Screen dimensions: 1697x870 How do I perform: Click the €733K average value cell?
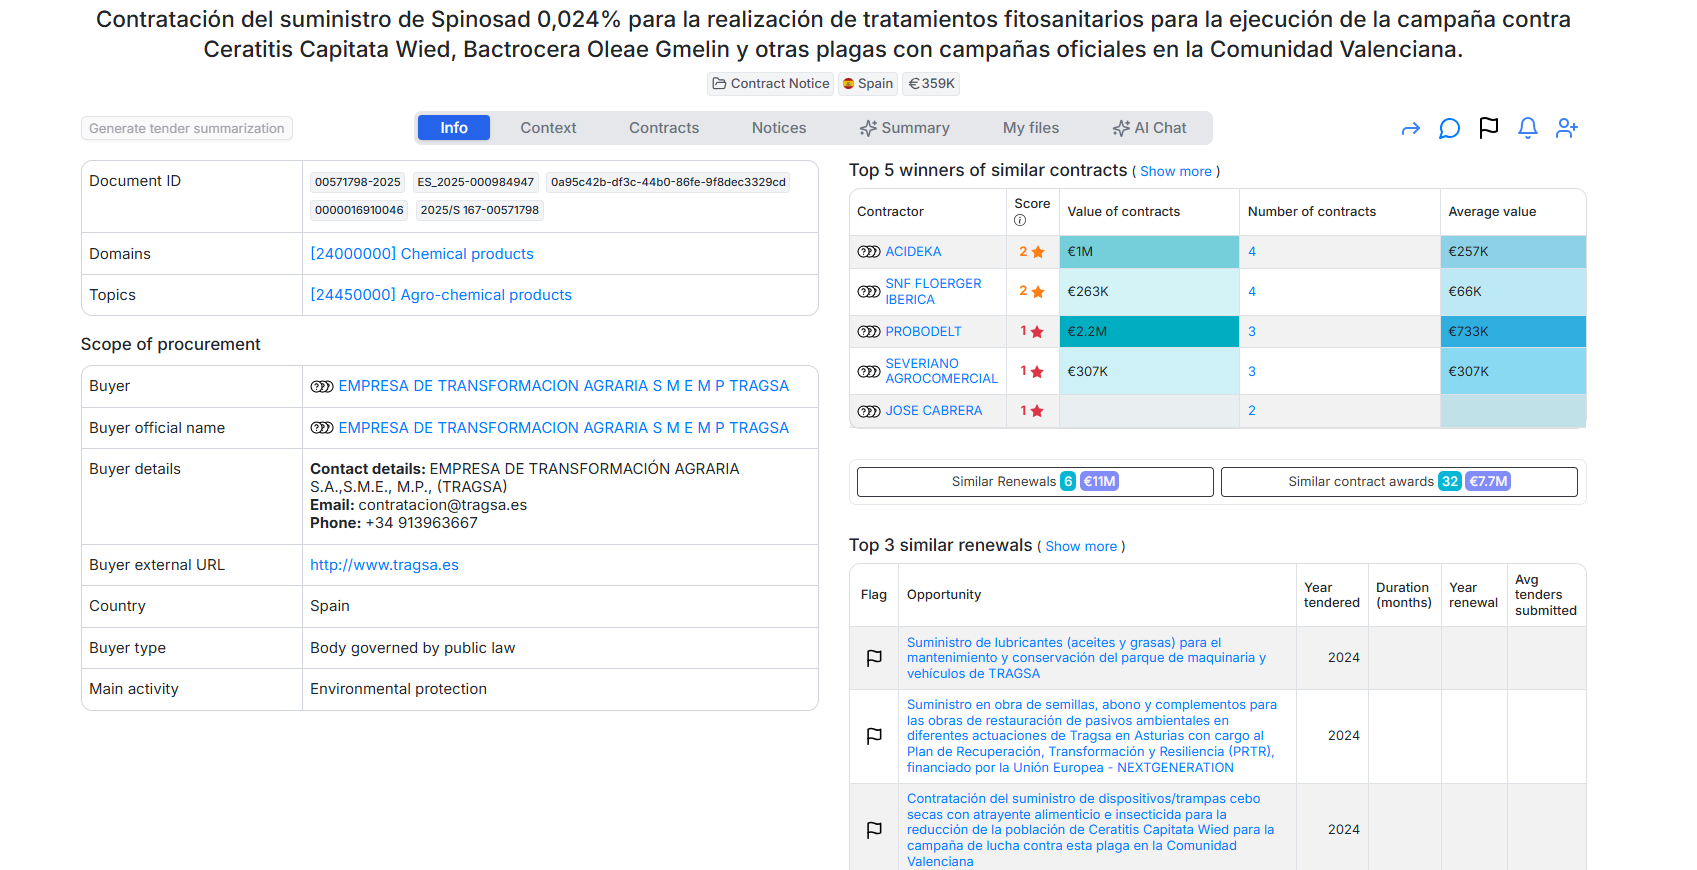point(1513,332)
